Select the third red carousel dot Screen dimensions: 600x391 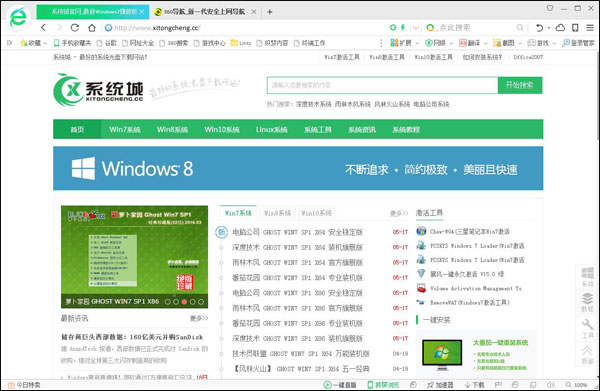(184, 302)
